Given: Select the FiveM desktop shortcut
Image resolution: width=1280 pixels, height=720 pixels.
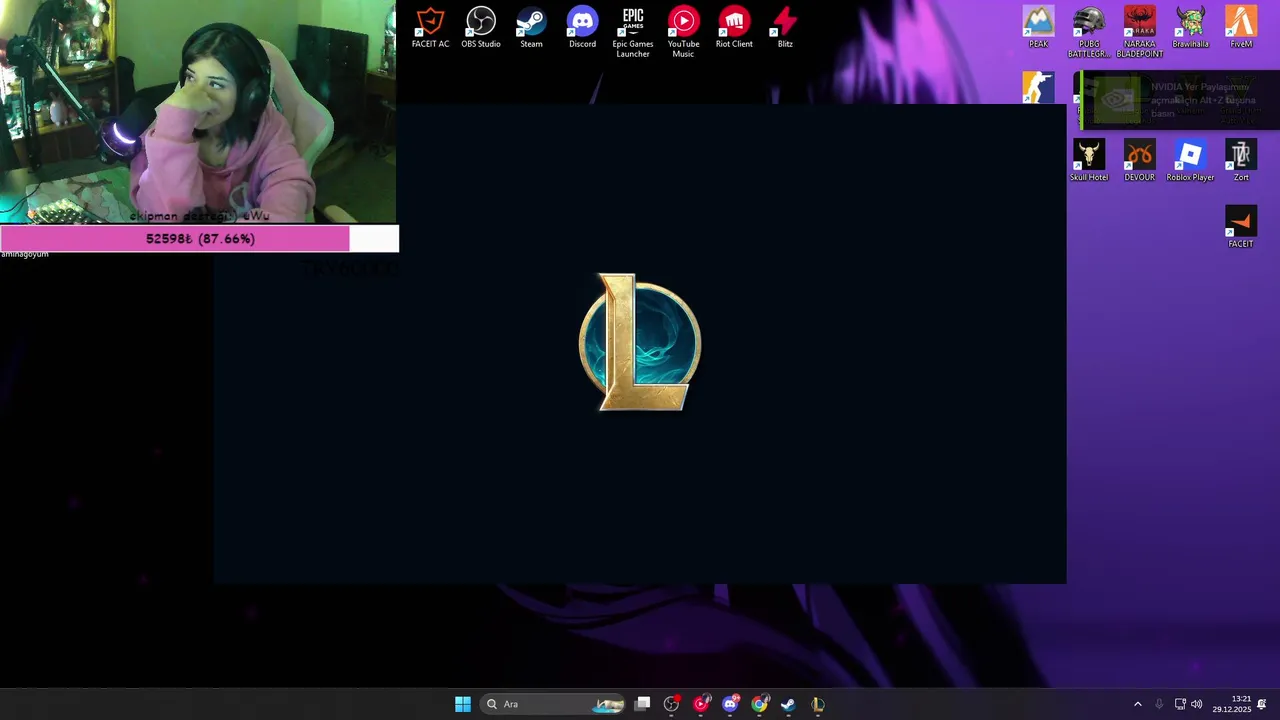Looking at the screenshot, I should (1241, 28).
